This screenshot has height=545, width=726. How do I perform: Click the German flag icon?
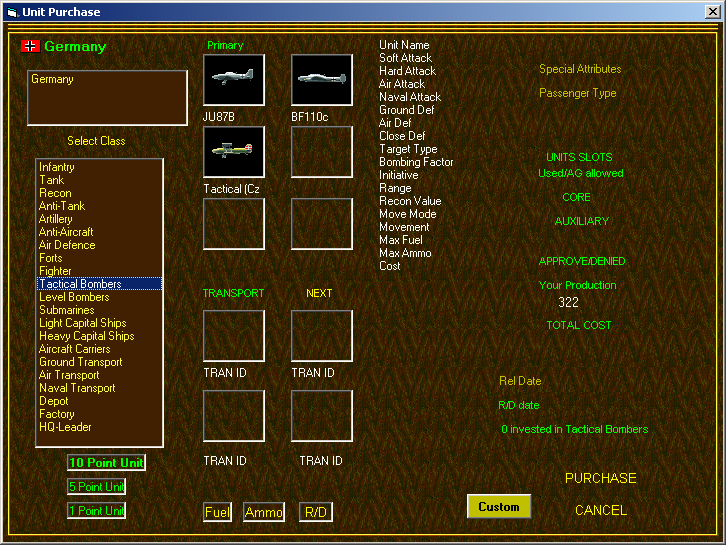pyautogui.click(x=30, y=46)
